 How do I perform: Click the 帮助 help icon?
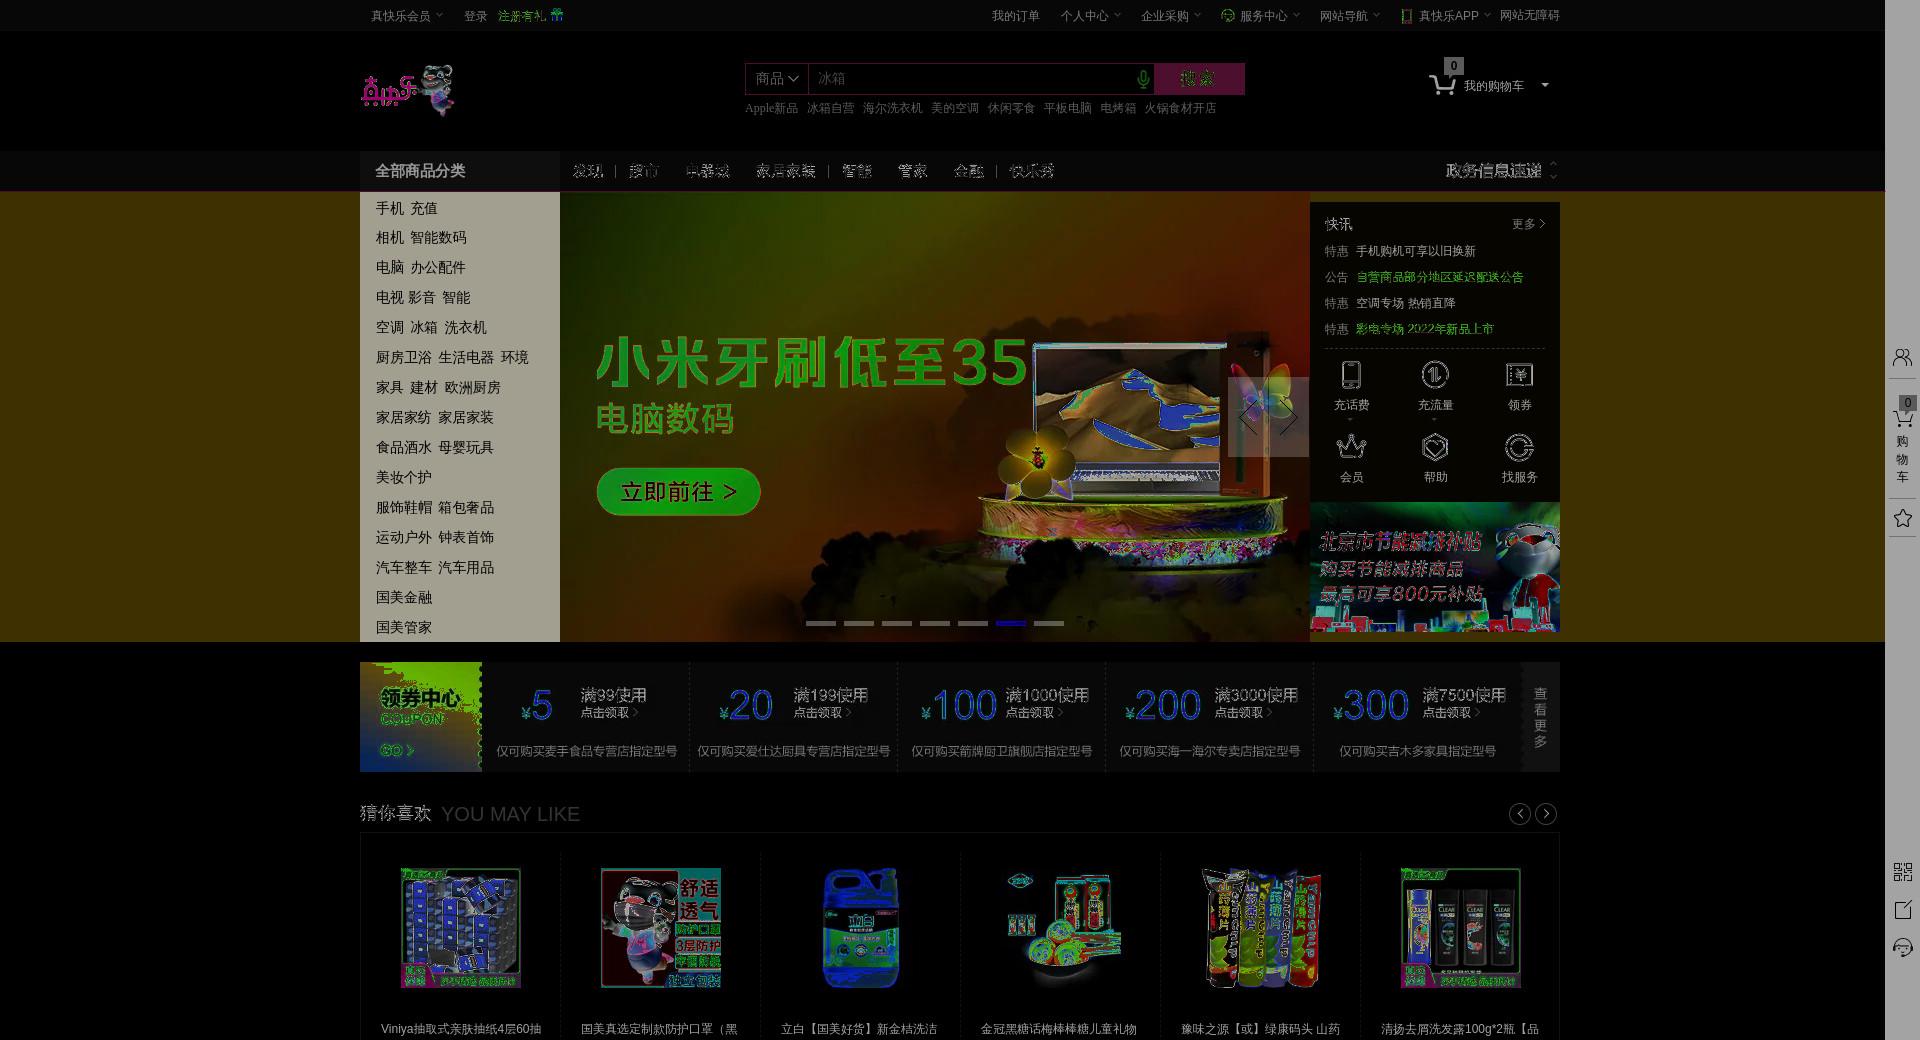1435,447
